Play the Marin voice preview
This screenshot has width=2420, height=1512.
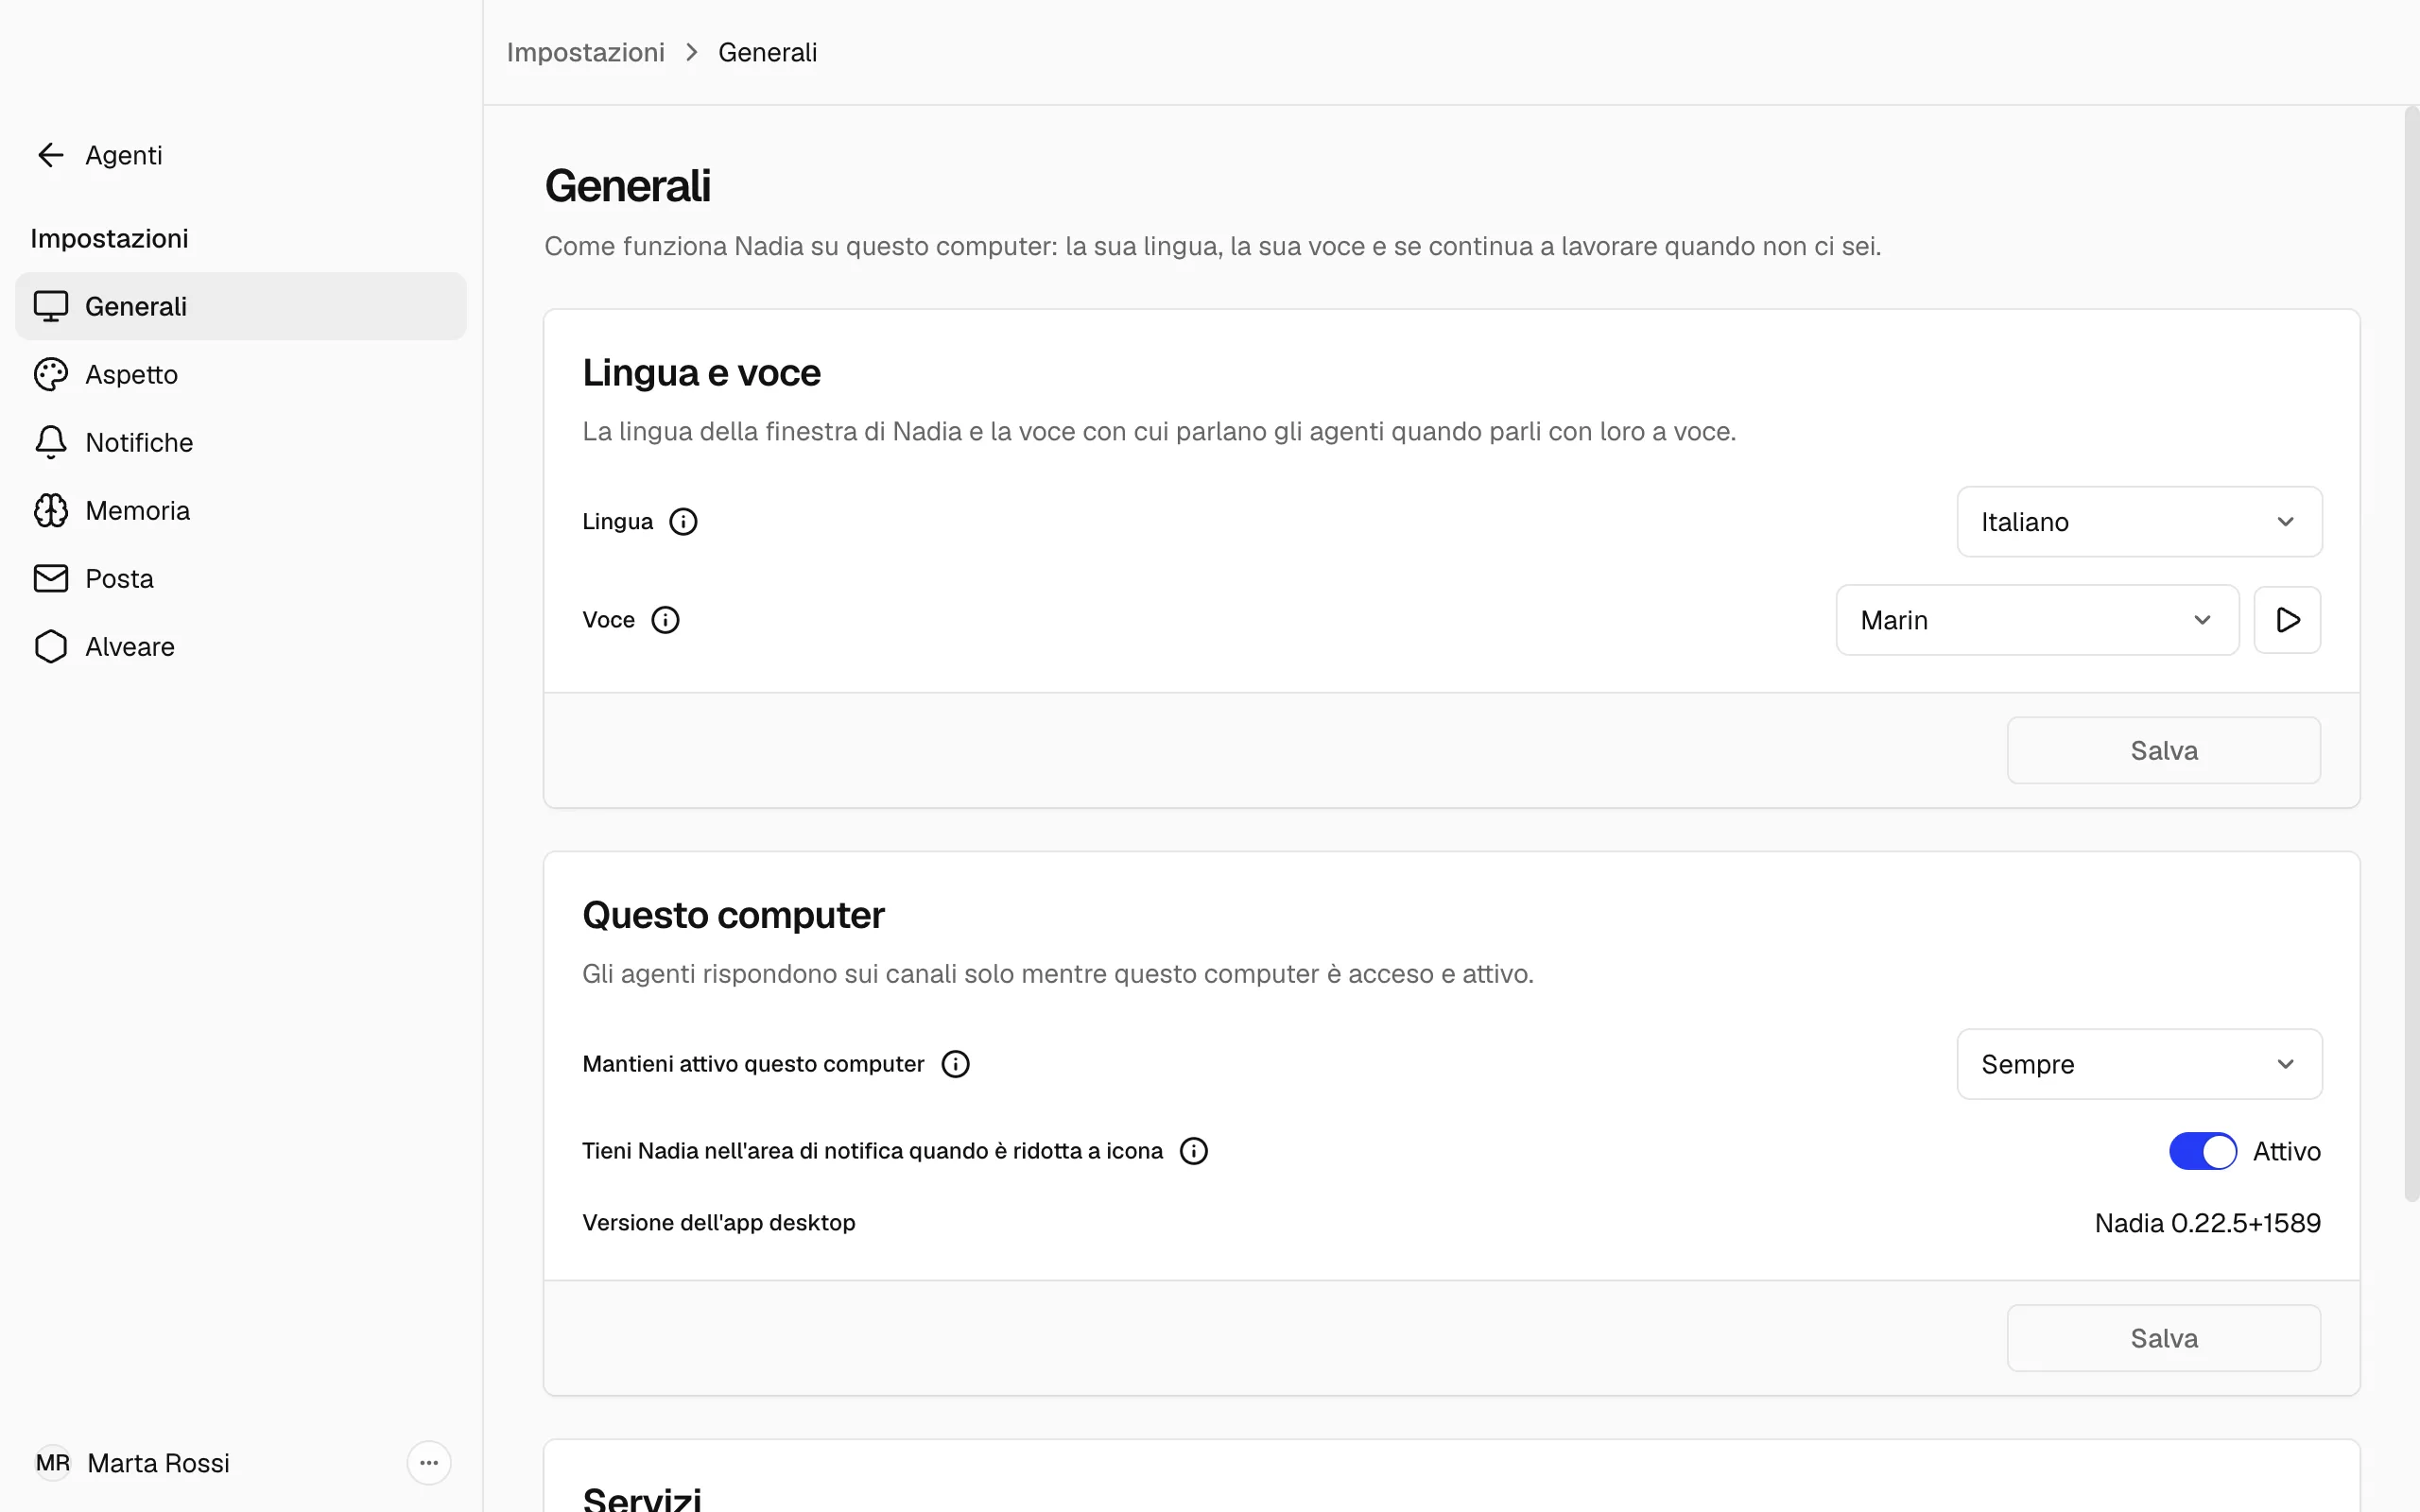[2287, 620]
